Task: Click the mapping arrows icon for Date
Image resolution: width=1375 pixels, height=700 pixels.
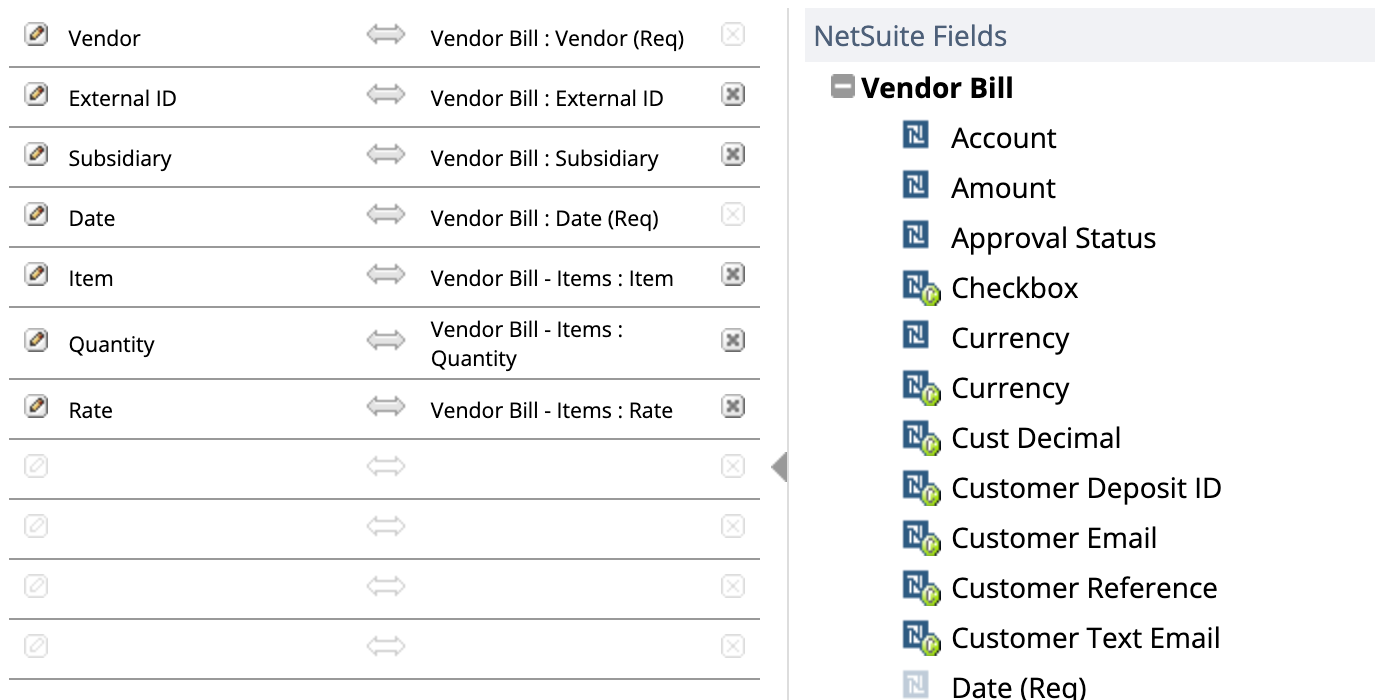Action: pos(385,215)
